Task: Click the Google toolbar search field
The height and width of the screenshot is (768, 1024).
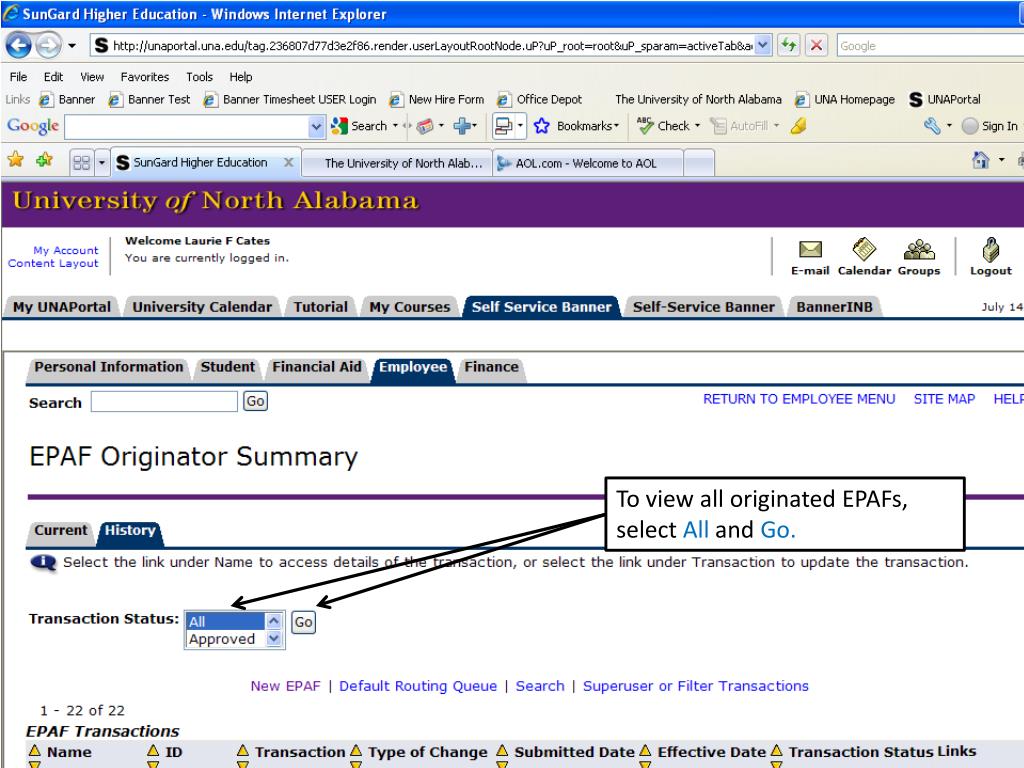Action: [187, 127]
